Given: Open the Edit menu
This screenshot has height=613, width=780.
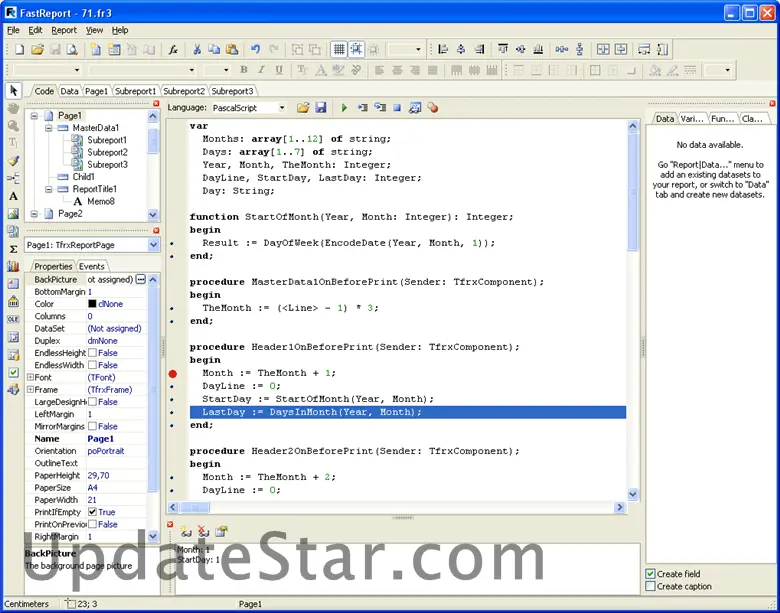Looking at the screenshot, I should [35, 30].
